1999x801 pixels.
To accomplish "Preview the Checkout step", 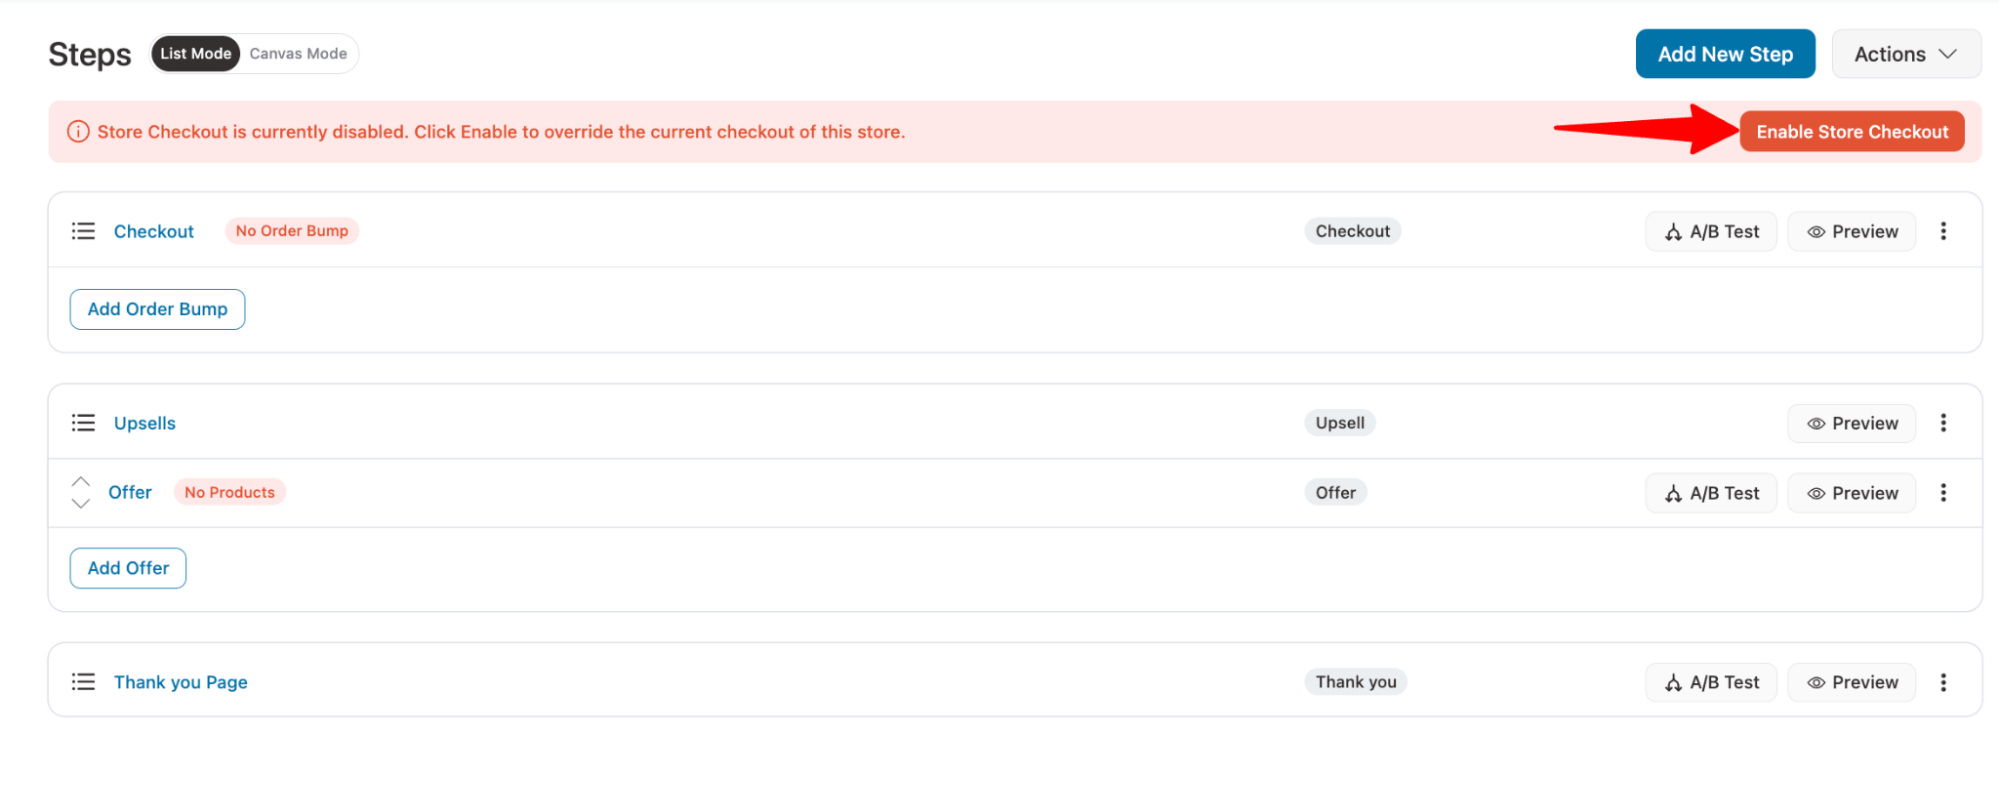I will point(1852,231).
